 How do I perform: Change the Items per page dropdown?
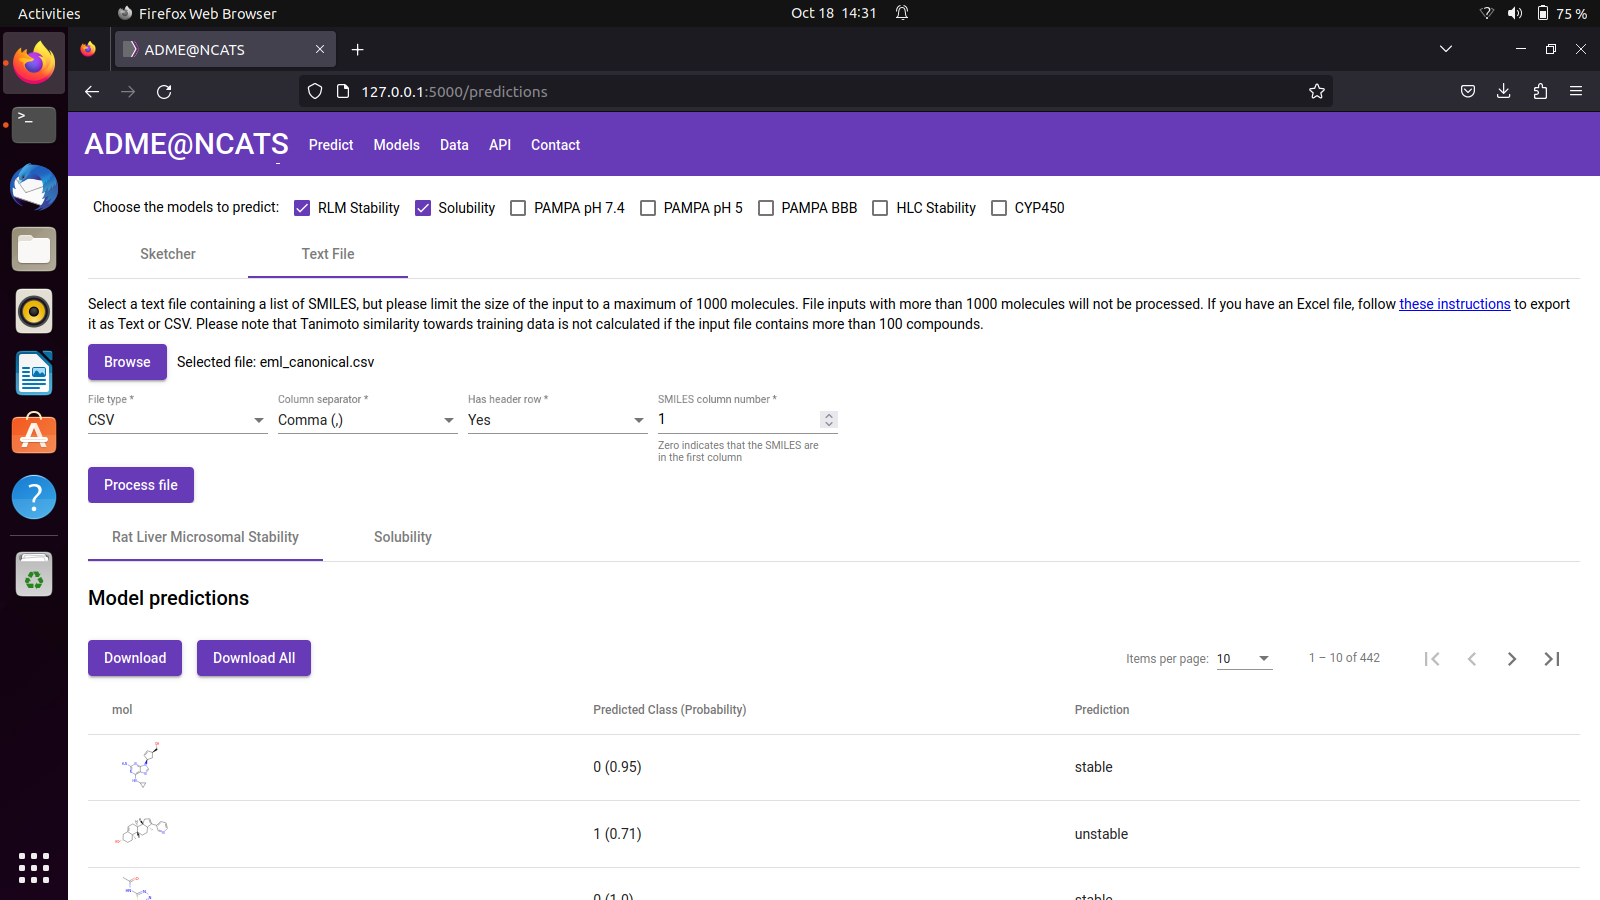tap(1244, 659)
